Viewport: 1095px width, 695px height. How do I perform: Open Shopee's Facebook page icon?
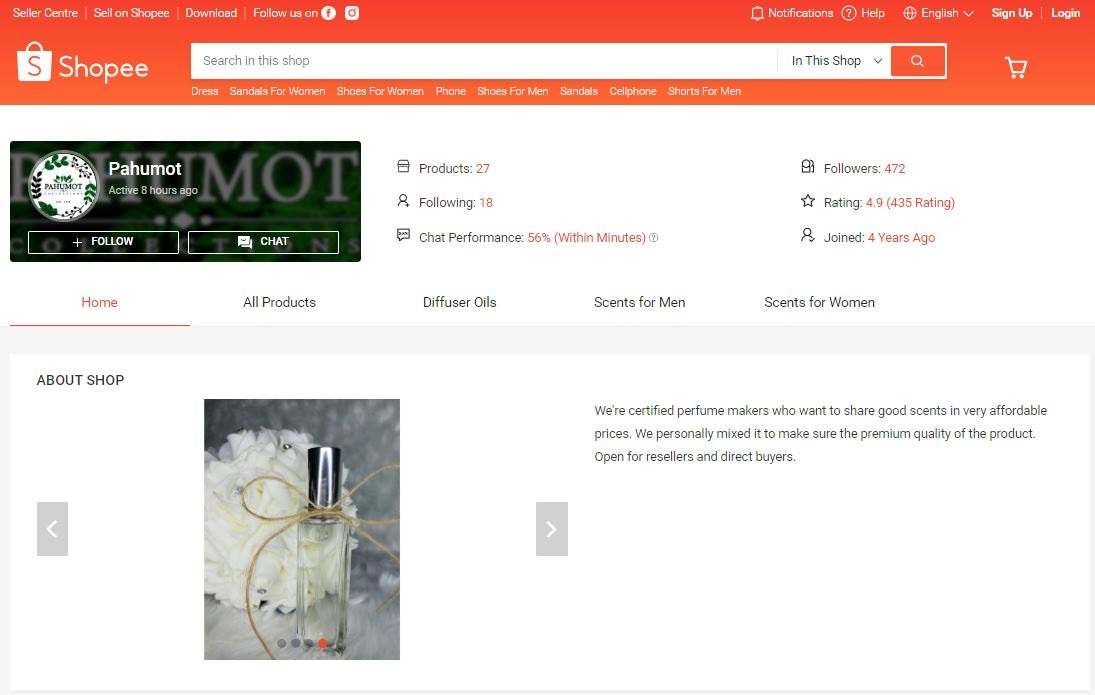(x=328, y=13)
